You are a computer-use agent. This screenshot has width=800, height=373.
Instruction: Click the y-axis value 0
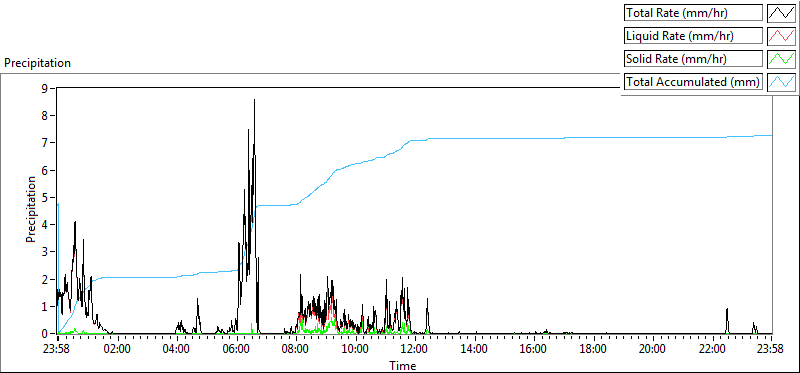(x=44, y=334)
